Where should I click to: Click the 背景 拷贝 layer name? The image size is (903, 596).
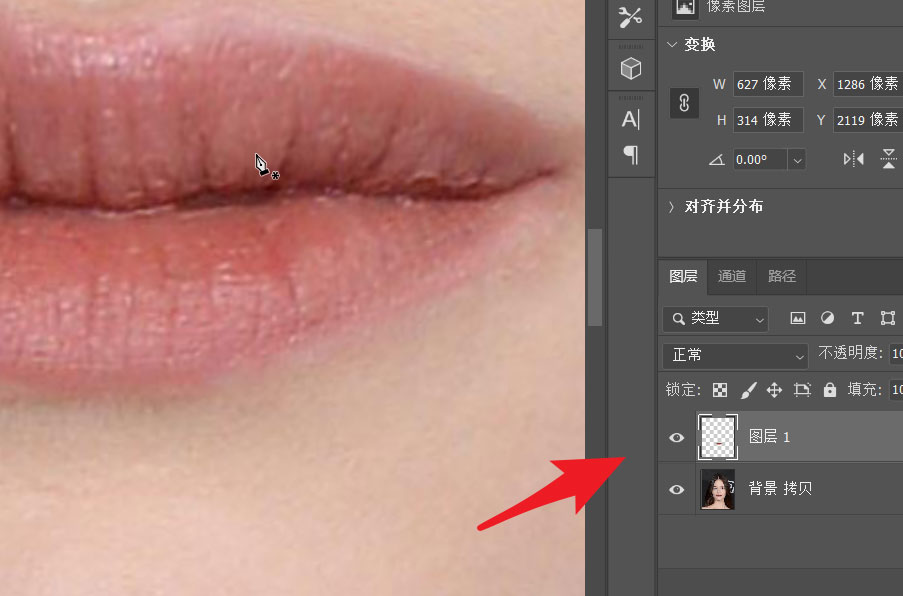(x=780, y=489)
